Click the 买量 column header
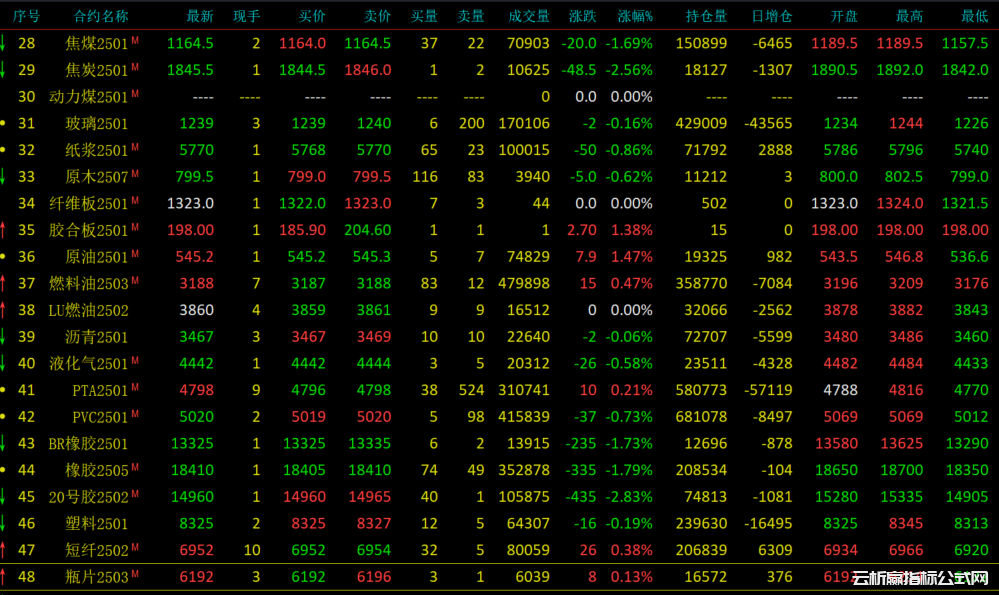Screen dimensions: 999x595 coord(424,16)
